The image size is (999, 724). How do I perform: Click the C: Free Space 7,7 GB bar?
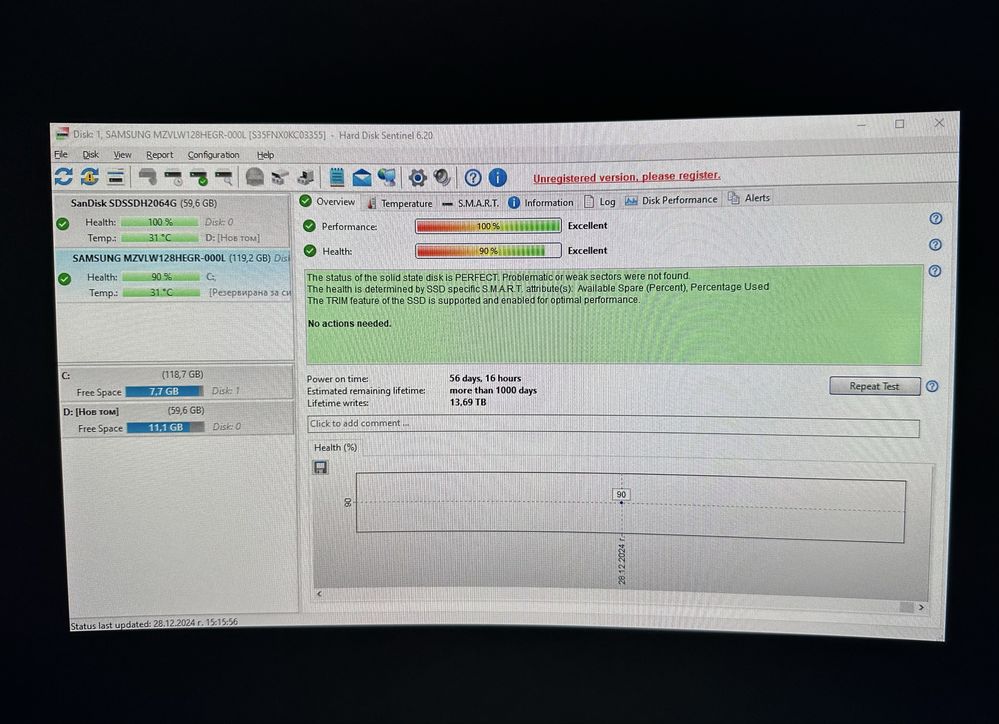coord(164,391)
